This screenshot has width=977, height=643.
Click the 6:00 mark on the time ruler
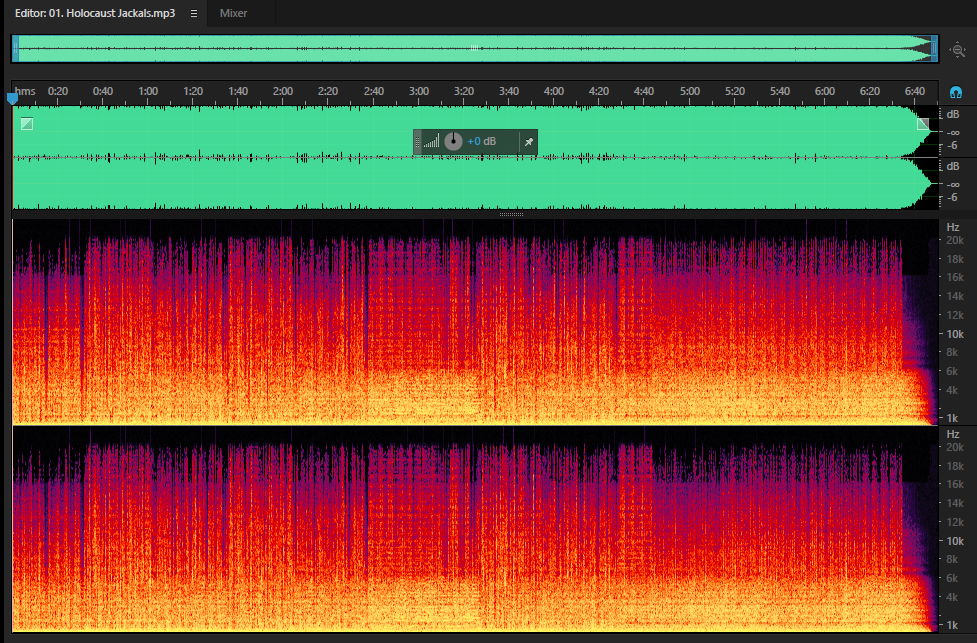pyautogui.click(x=824, y=91)
